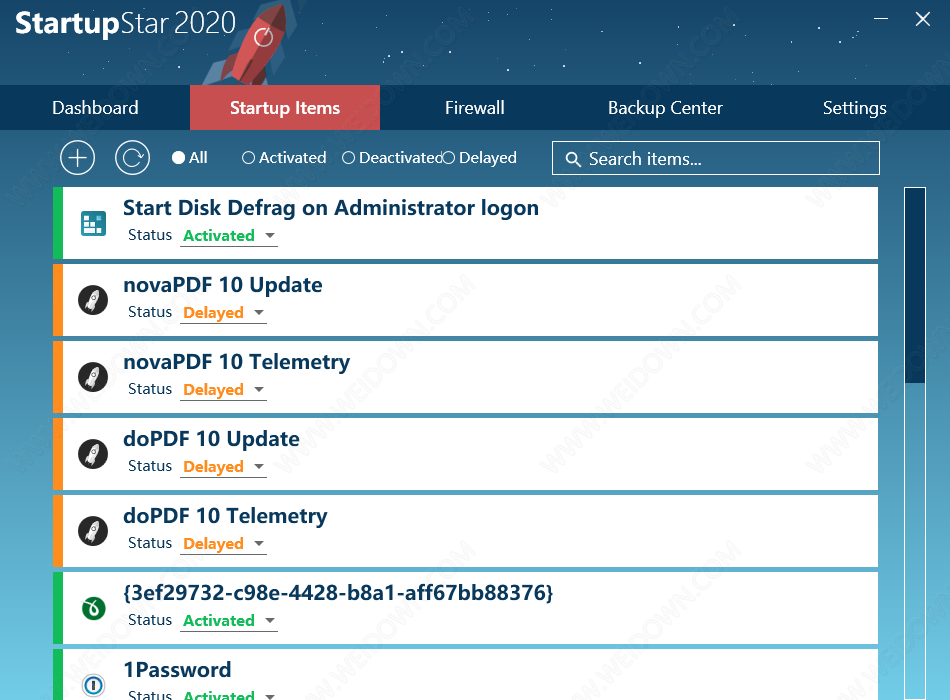The image size is (950, 700).
Task: Open the Backup Center tab
Action: tap(665, 108)
